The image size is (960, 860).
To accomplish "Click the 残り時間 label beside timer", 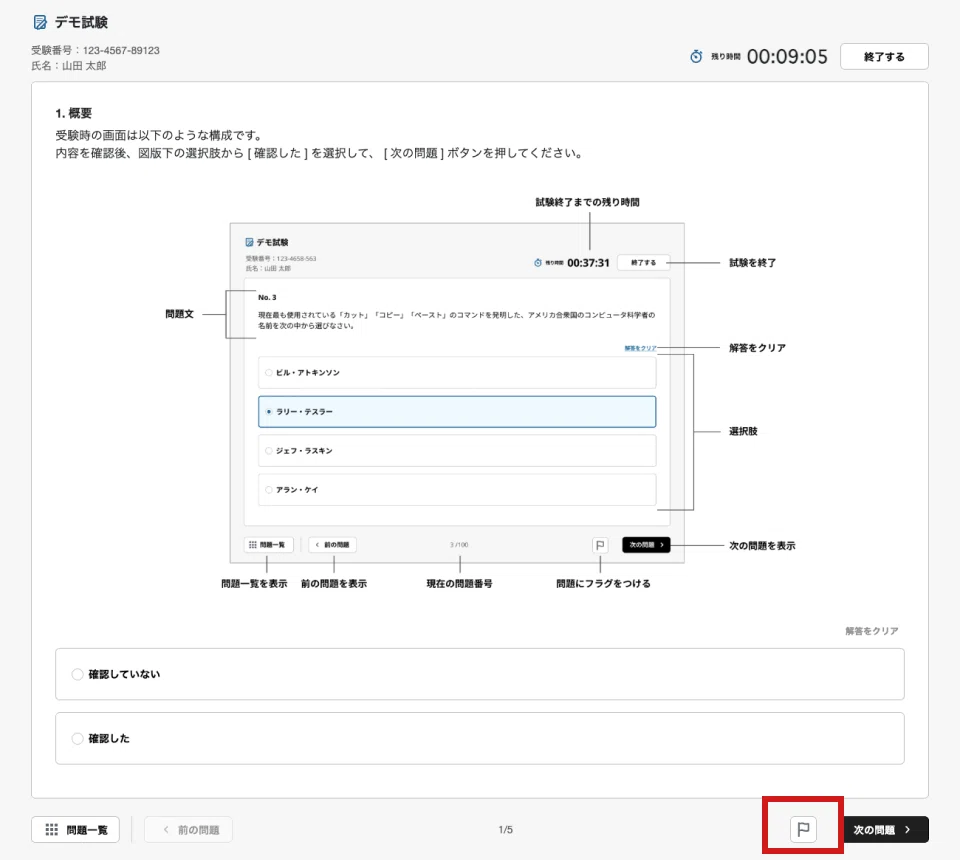I will click(726, 56).
